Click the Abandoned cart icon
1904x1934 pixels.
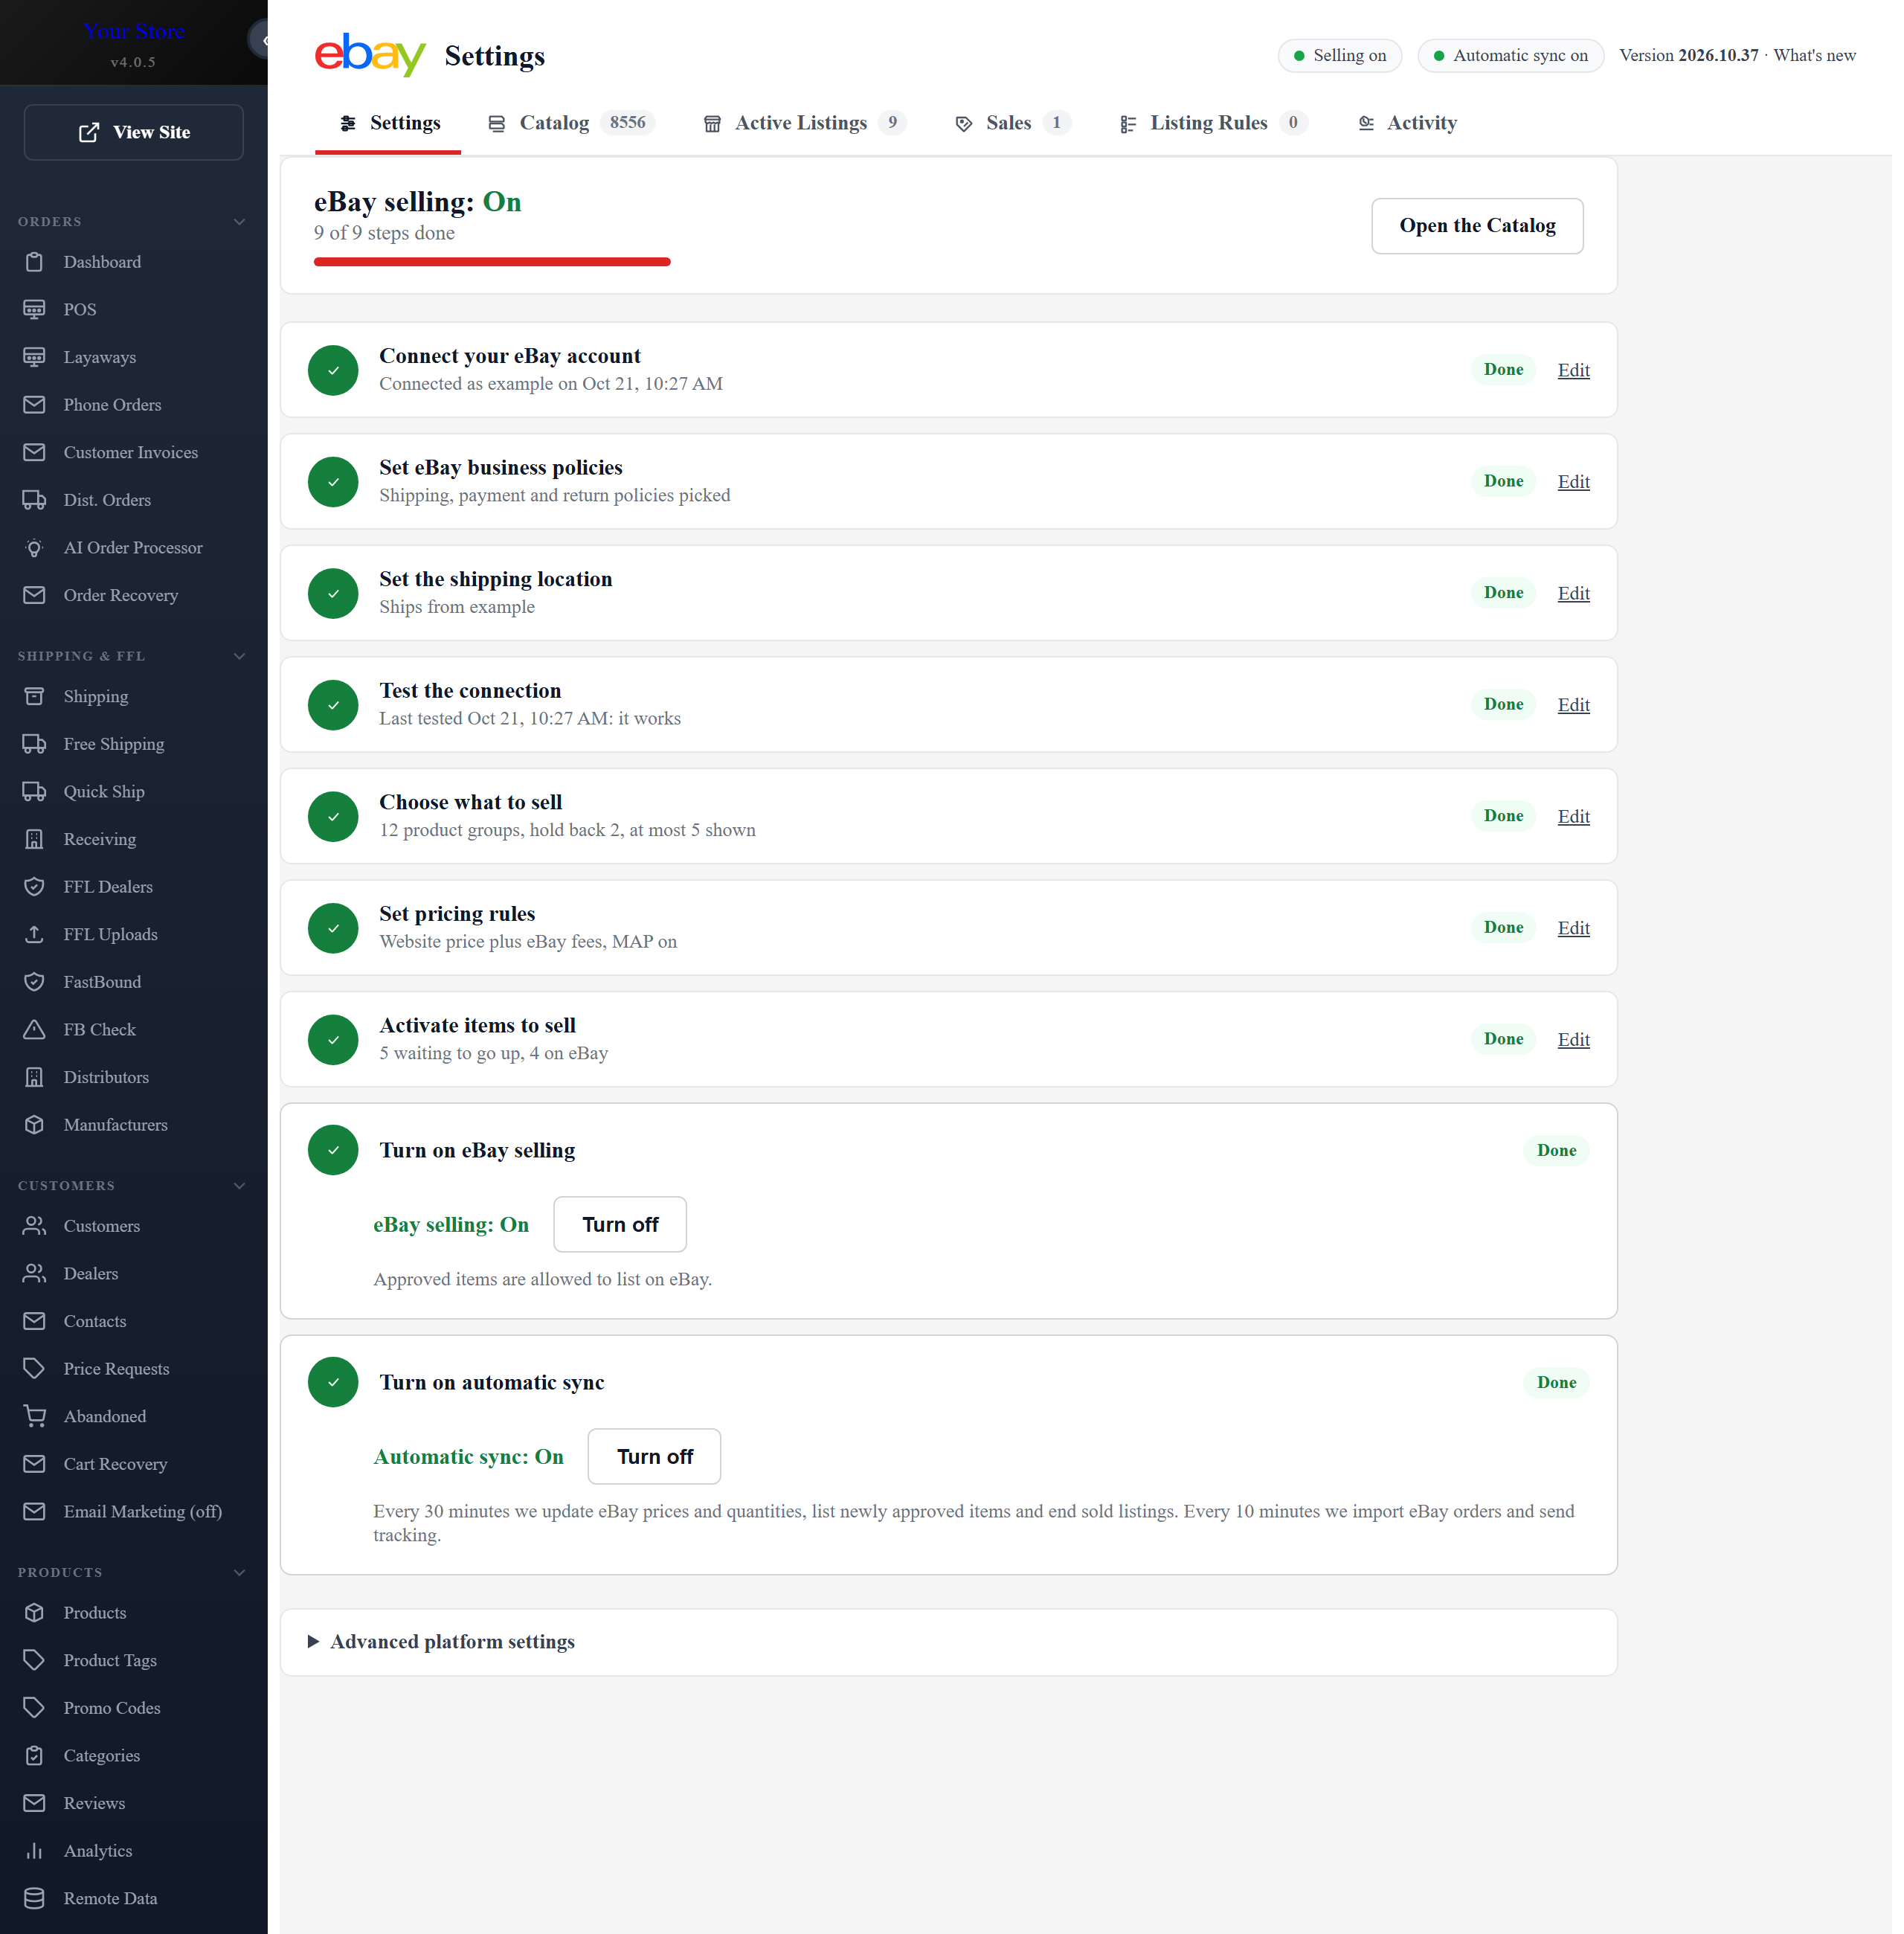point(34,1416)
